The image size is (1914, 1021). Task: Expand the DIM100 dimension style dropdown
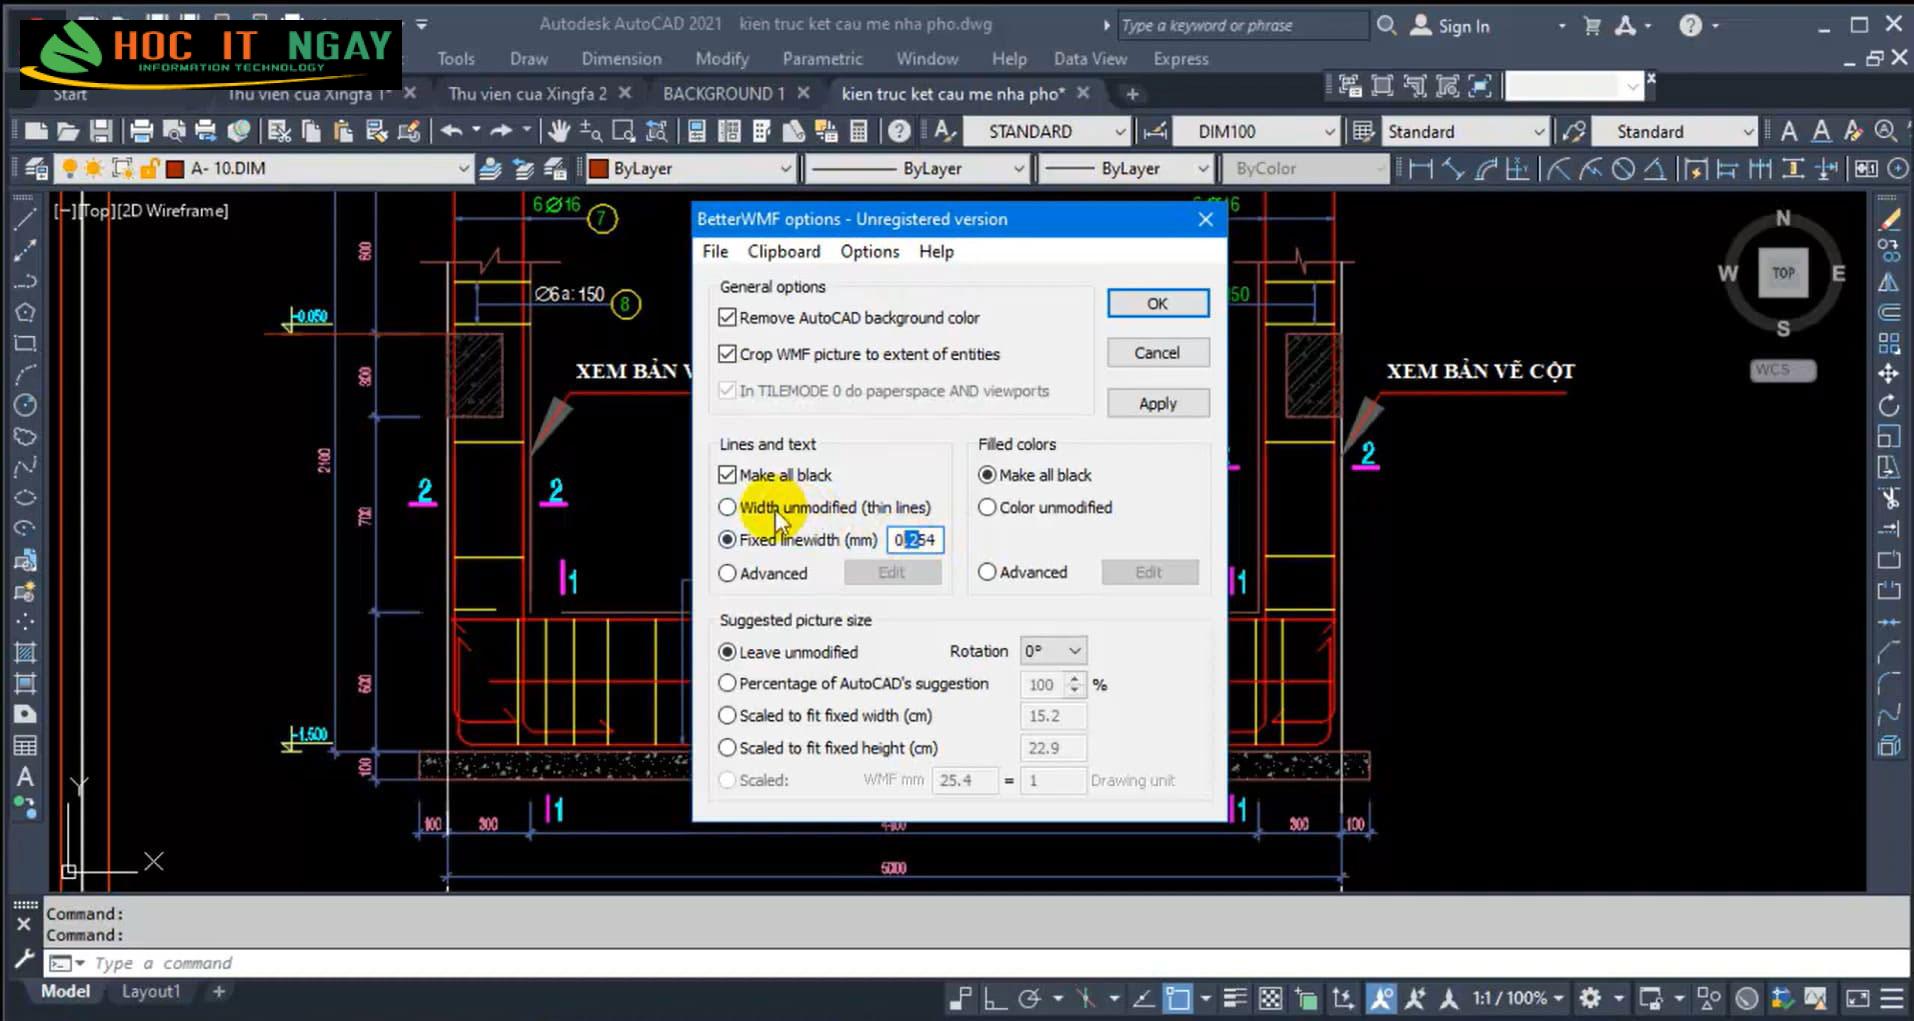click(x=1328, y=132)
